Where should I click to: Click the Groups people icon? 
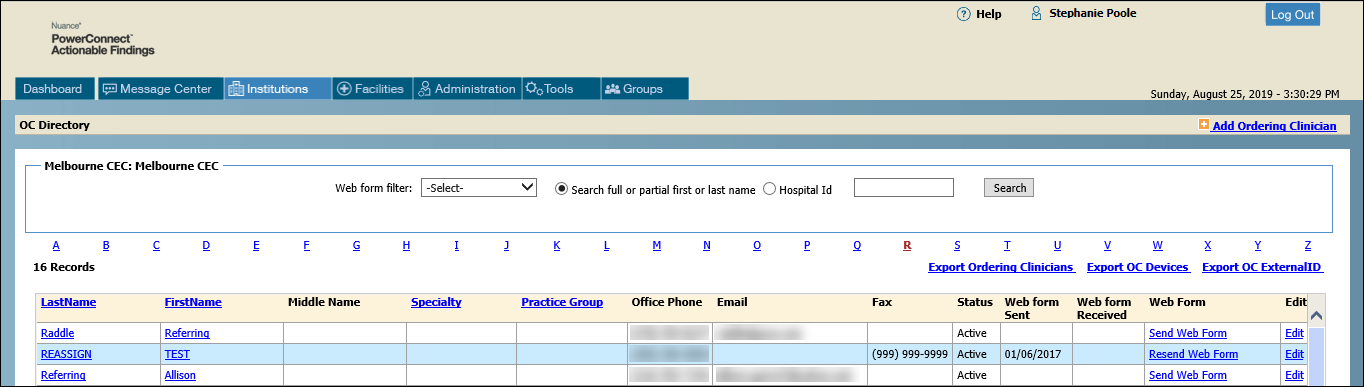point(612,89)
